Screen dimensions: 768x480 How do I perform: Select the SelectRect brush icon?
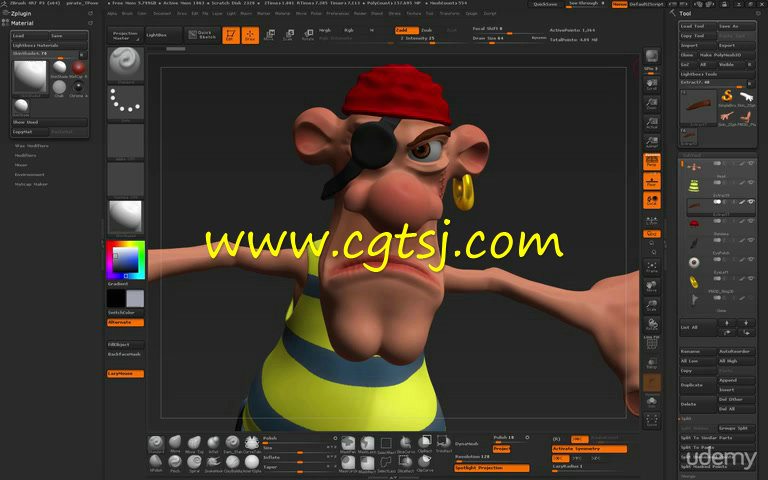(x=386, y=444)
